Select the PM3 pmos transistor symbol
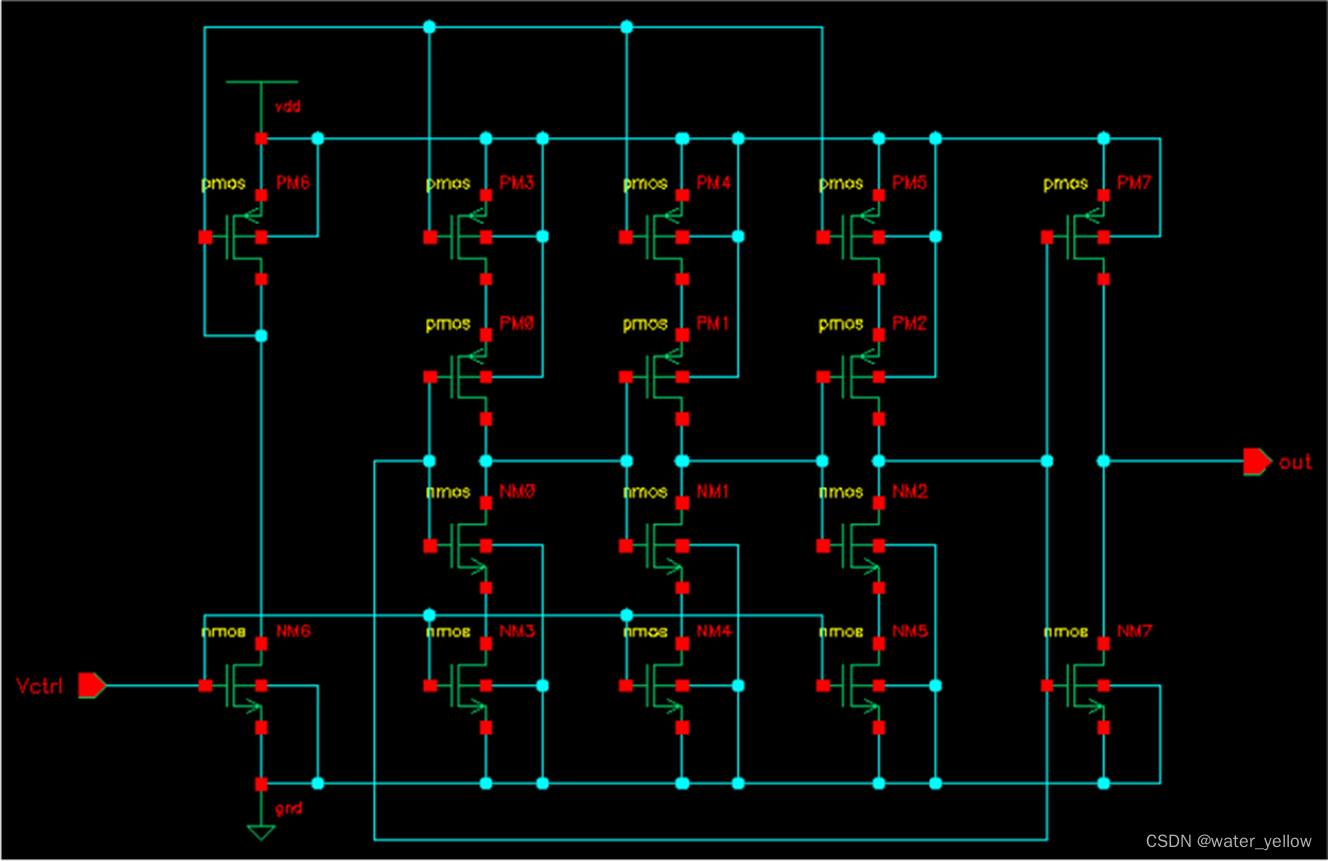 (x=462, y=237)
